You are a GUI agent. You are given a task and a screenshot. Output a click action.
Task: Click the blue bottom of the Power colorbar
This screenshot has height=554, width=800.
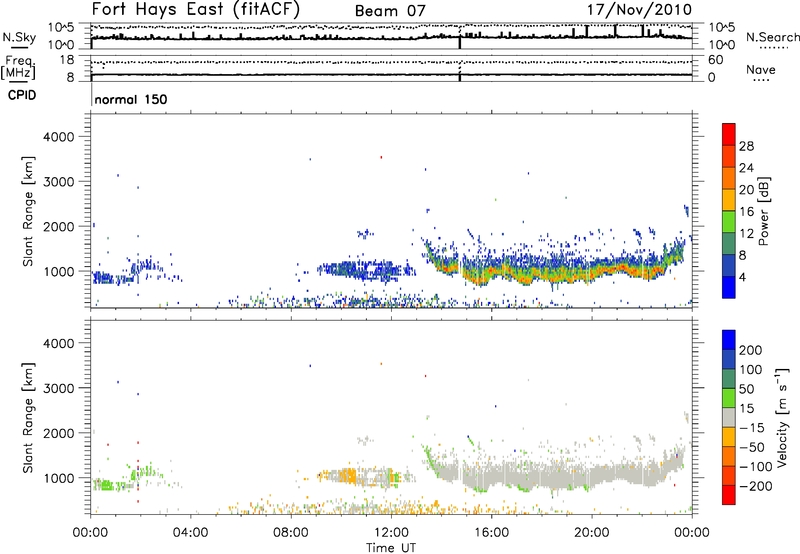point(729,288)
